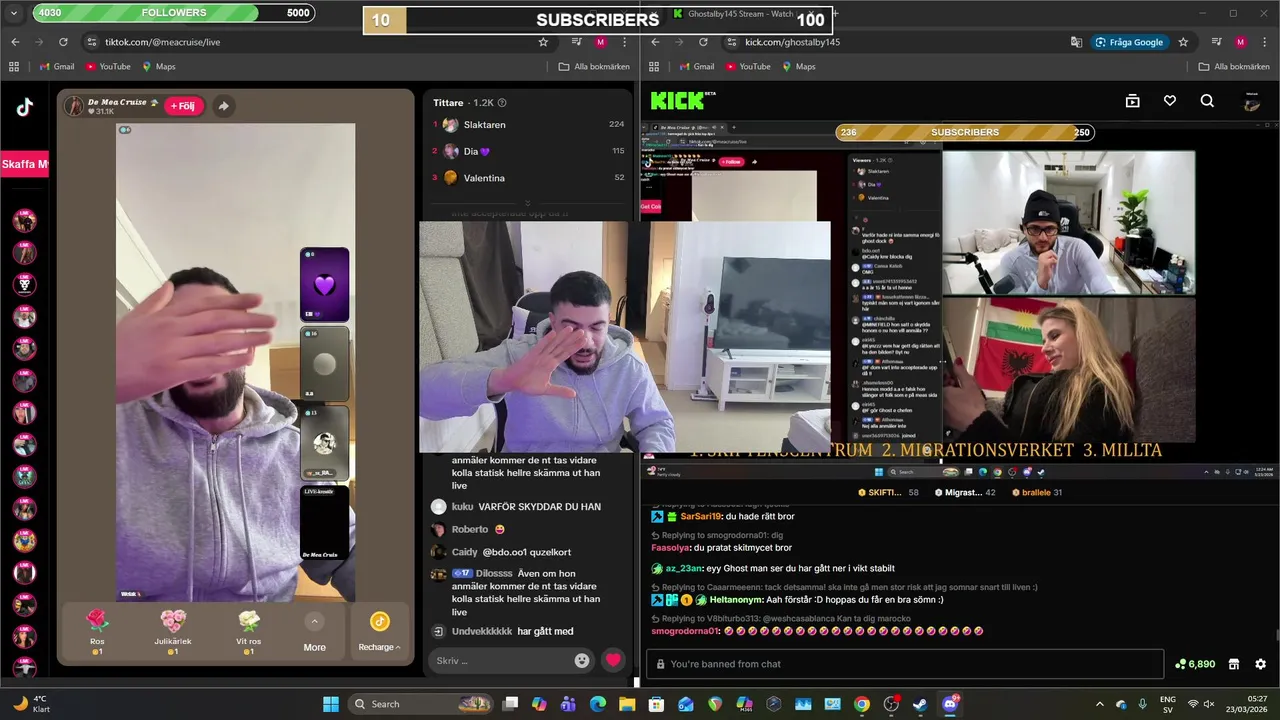Click Windows taskbar Search box
Image resolution: width=1280 pixels, height=720 pixels.
point(421,704)
